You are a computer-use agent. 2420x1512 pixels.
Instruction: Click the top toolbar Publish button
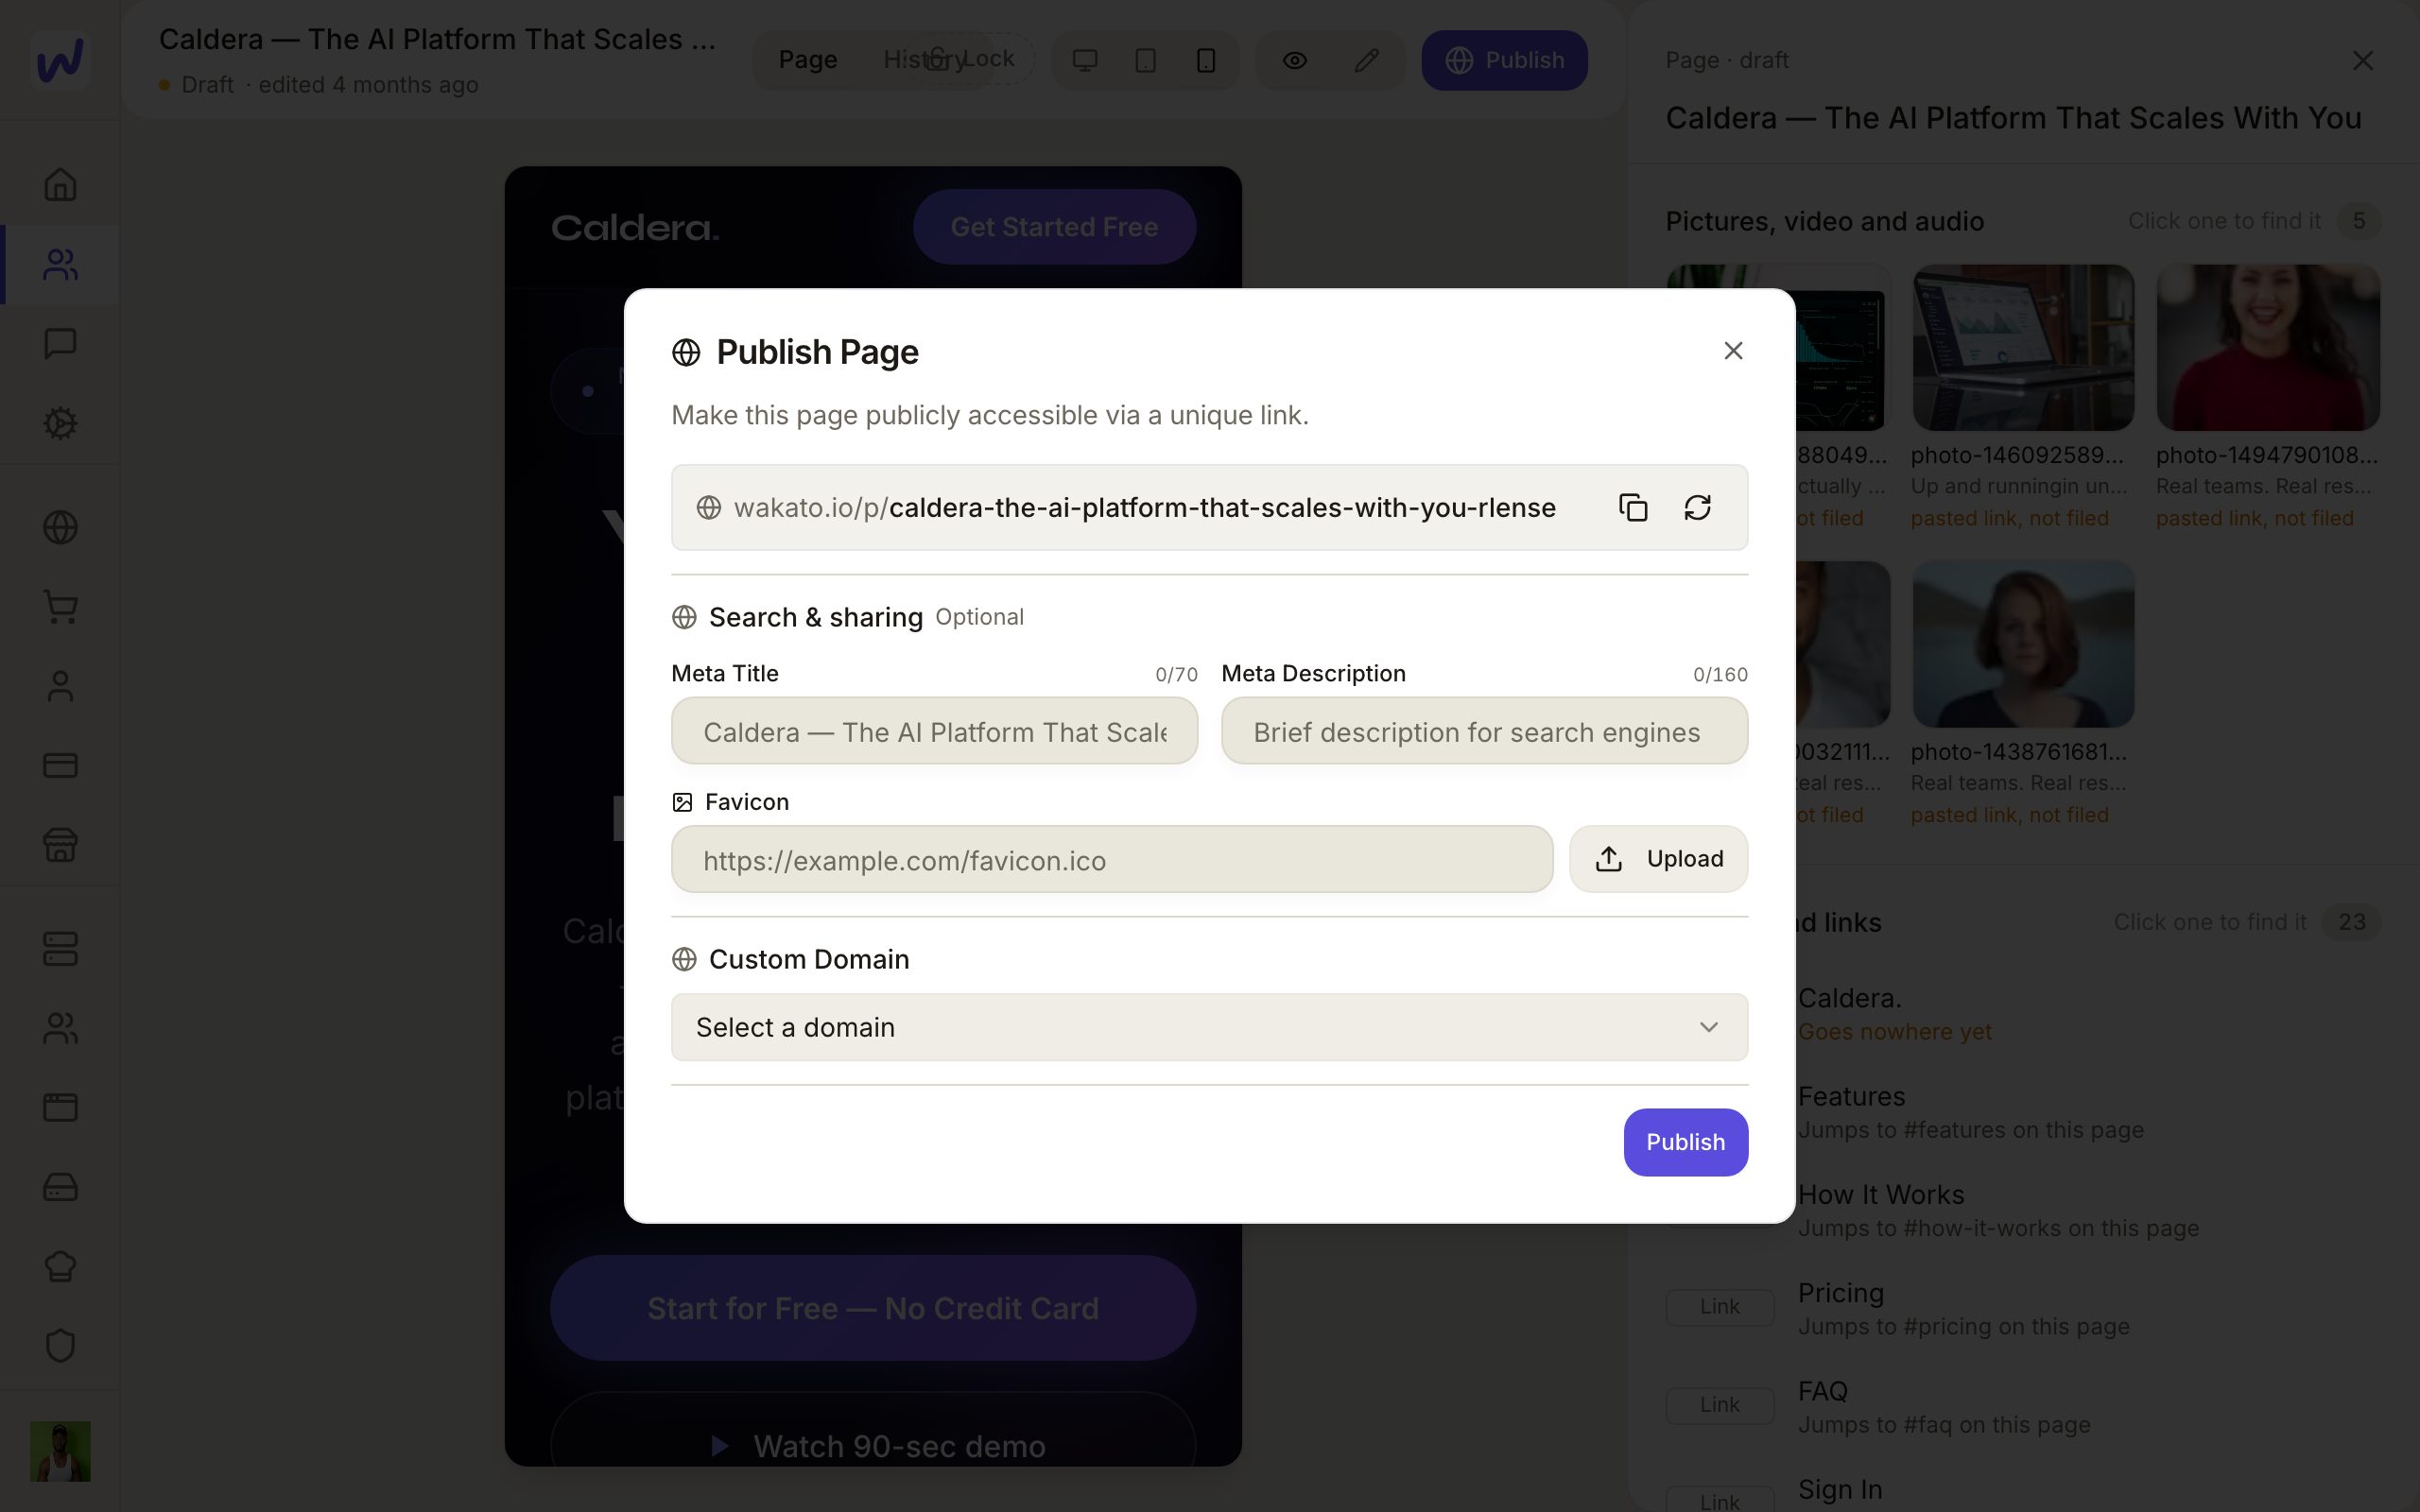coord(1504,60)
